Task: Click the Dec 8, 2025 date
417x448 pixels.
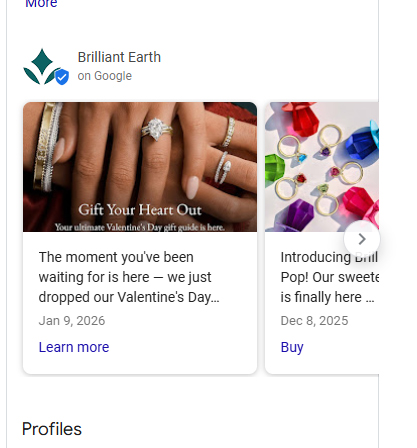Action: [x=314, y=320]
